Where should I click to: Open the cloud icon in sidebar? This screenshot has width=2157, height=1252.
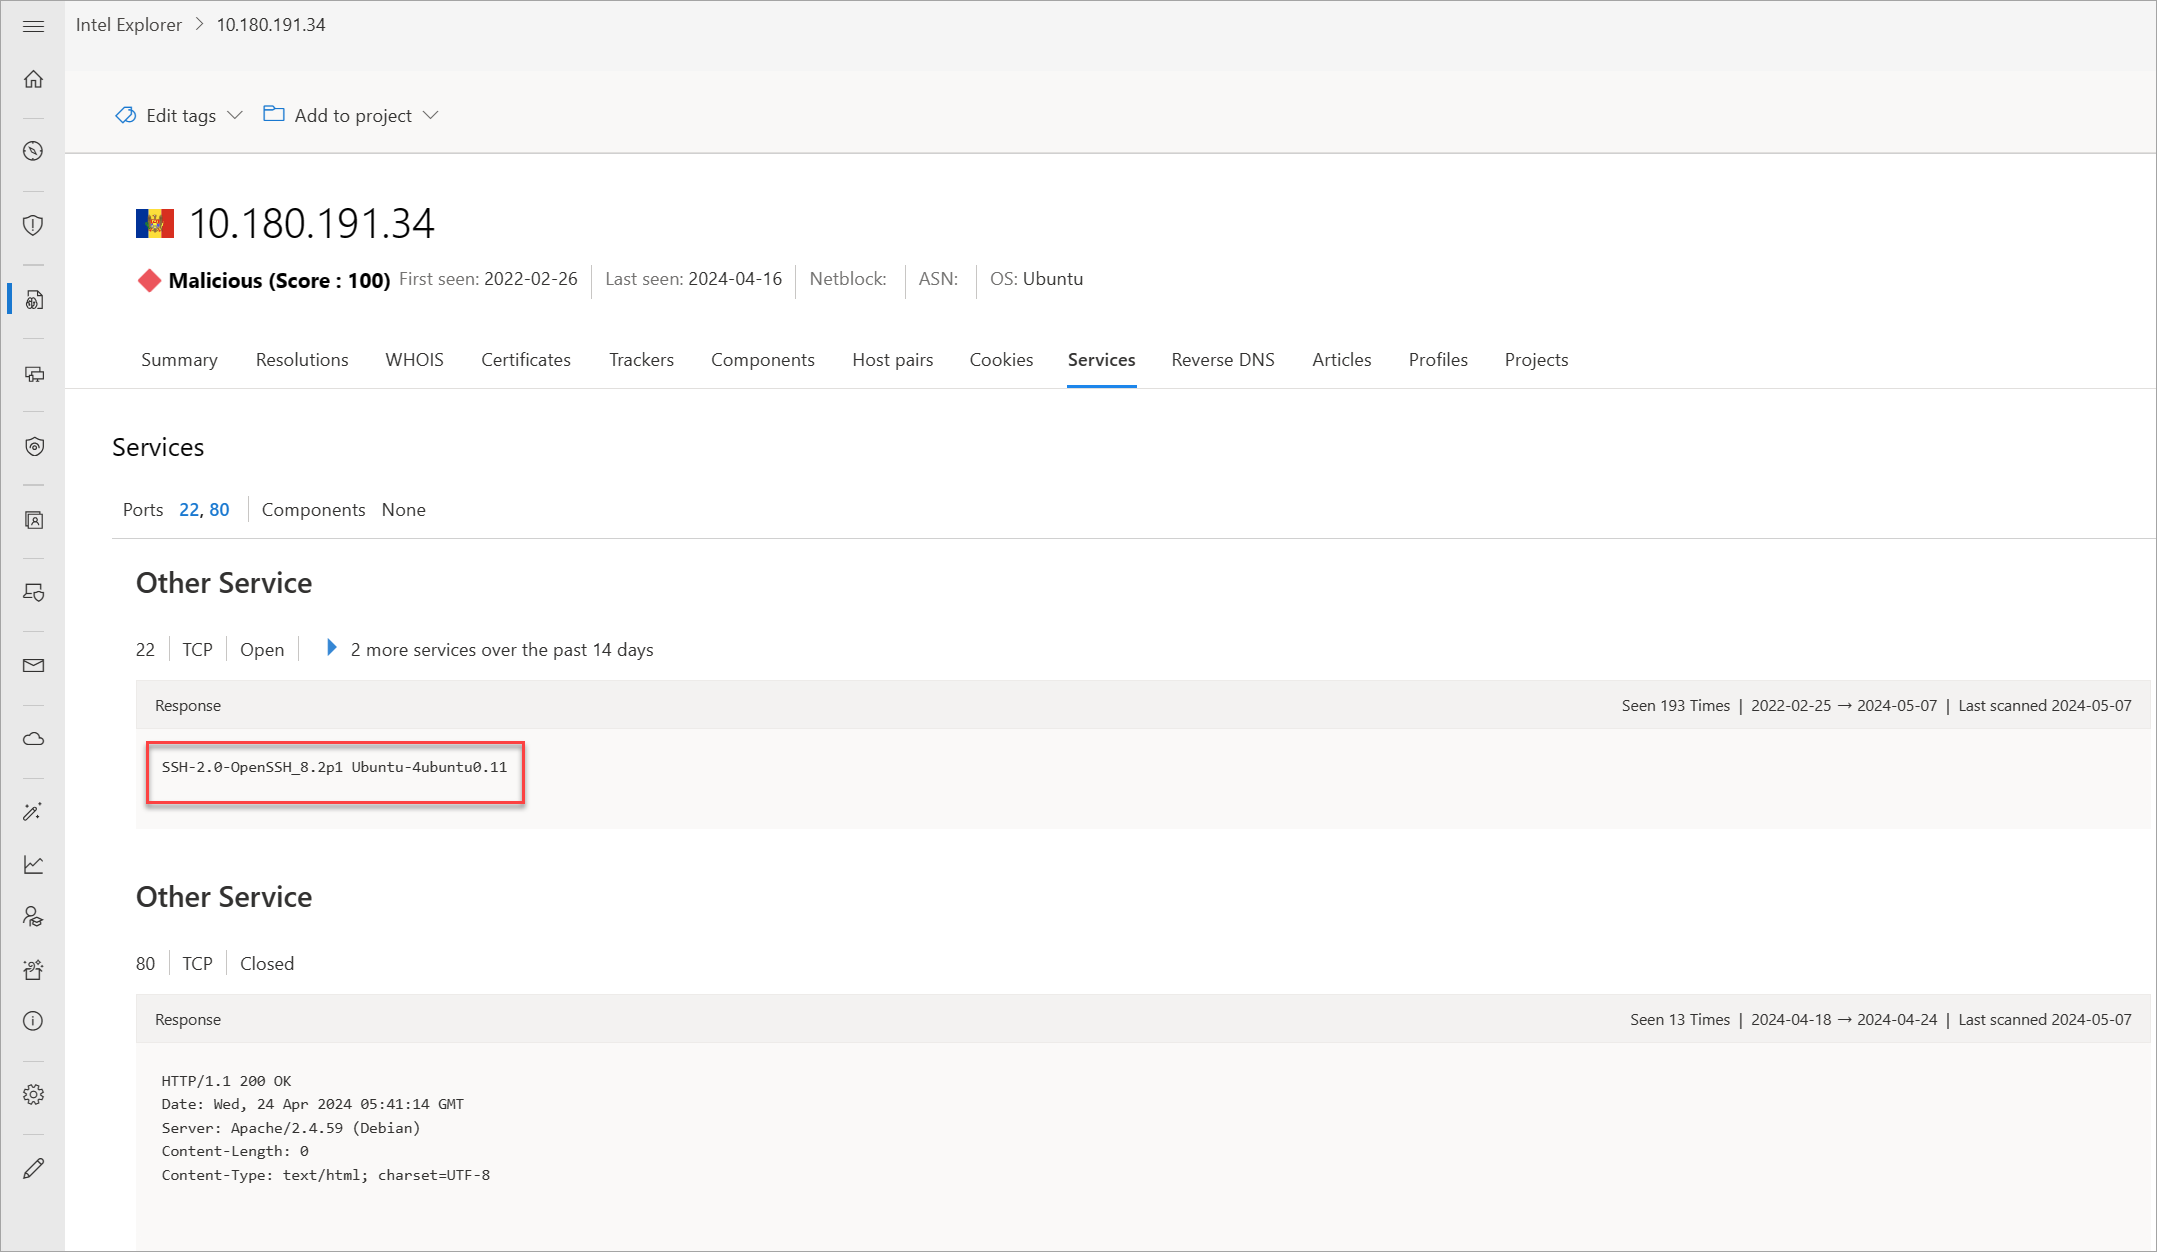(x=33, y=739)
